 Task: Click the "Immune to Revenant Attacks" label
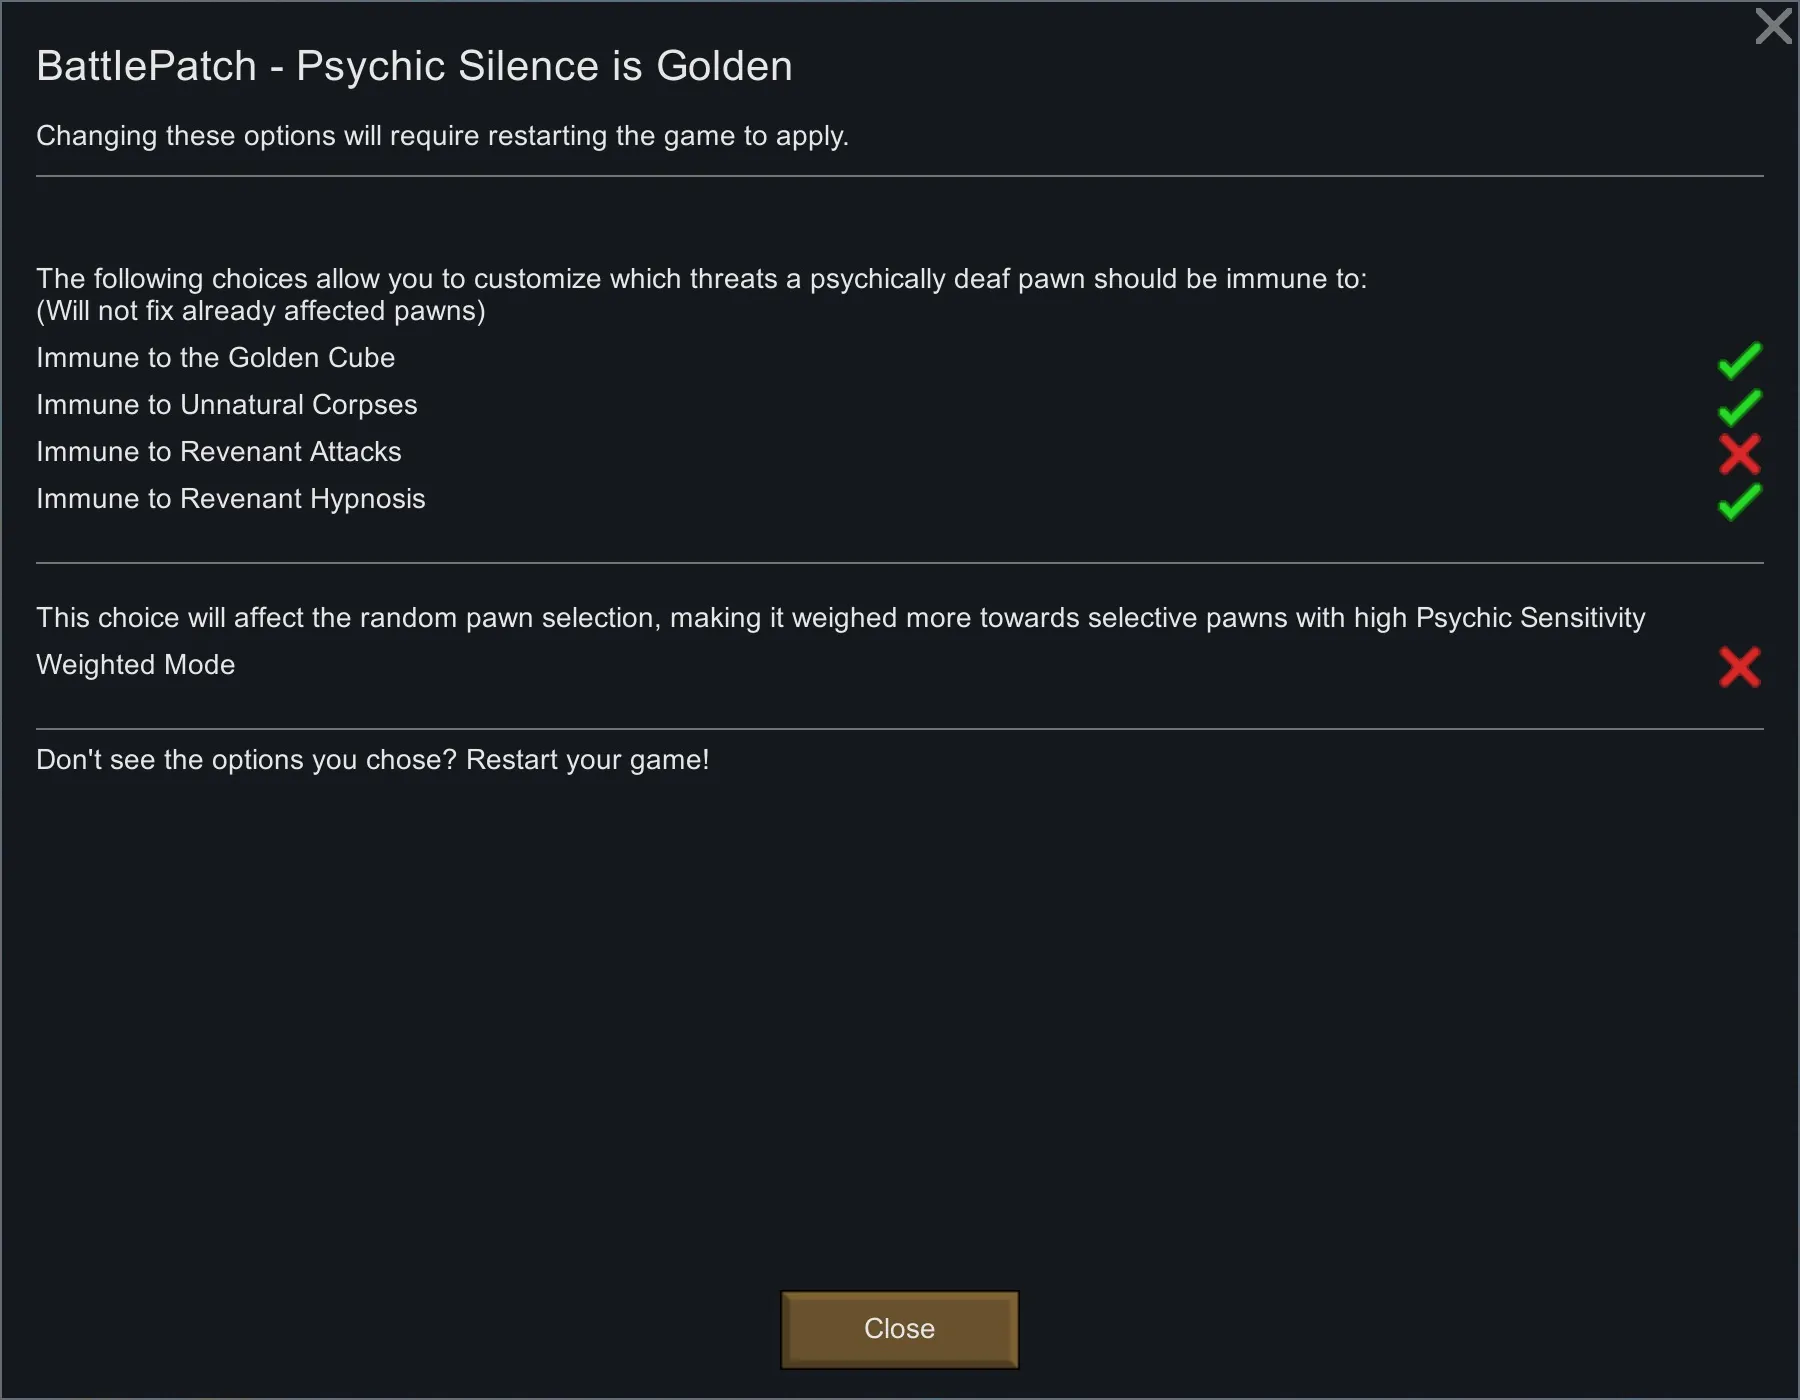pyautogui.click(x=218, y=452)
